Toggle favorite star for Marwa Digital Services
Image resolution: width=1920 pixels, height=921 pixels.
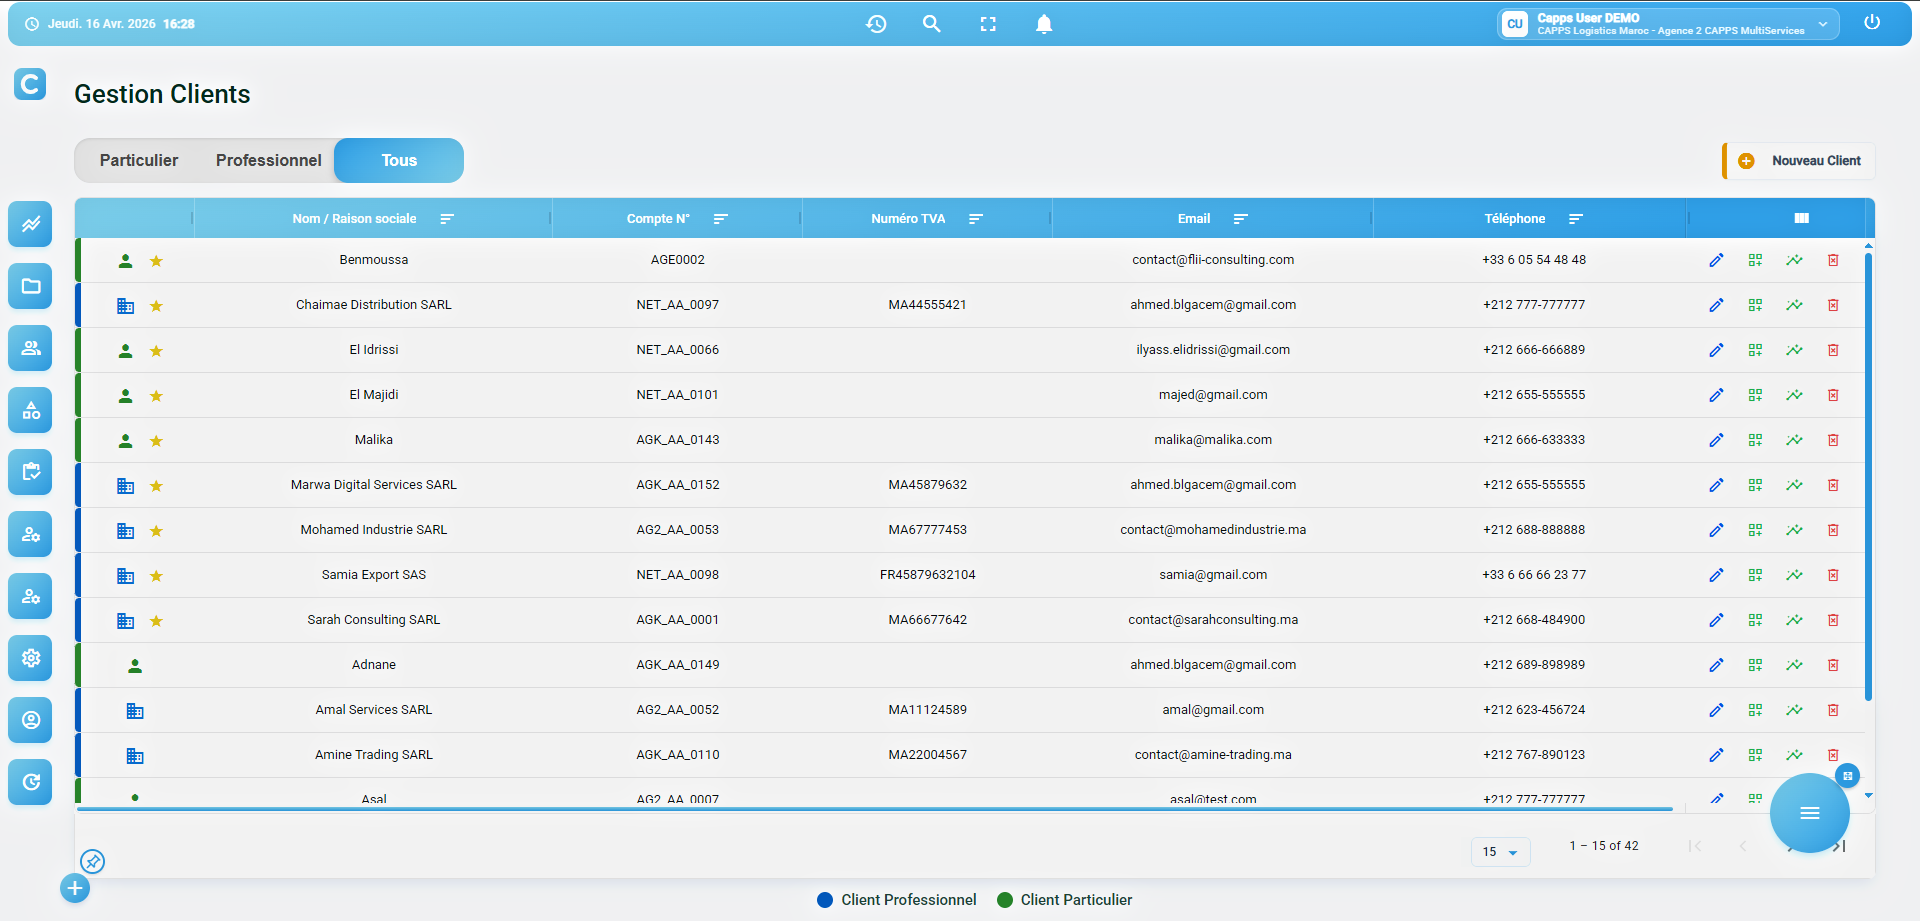[156, 486]
